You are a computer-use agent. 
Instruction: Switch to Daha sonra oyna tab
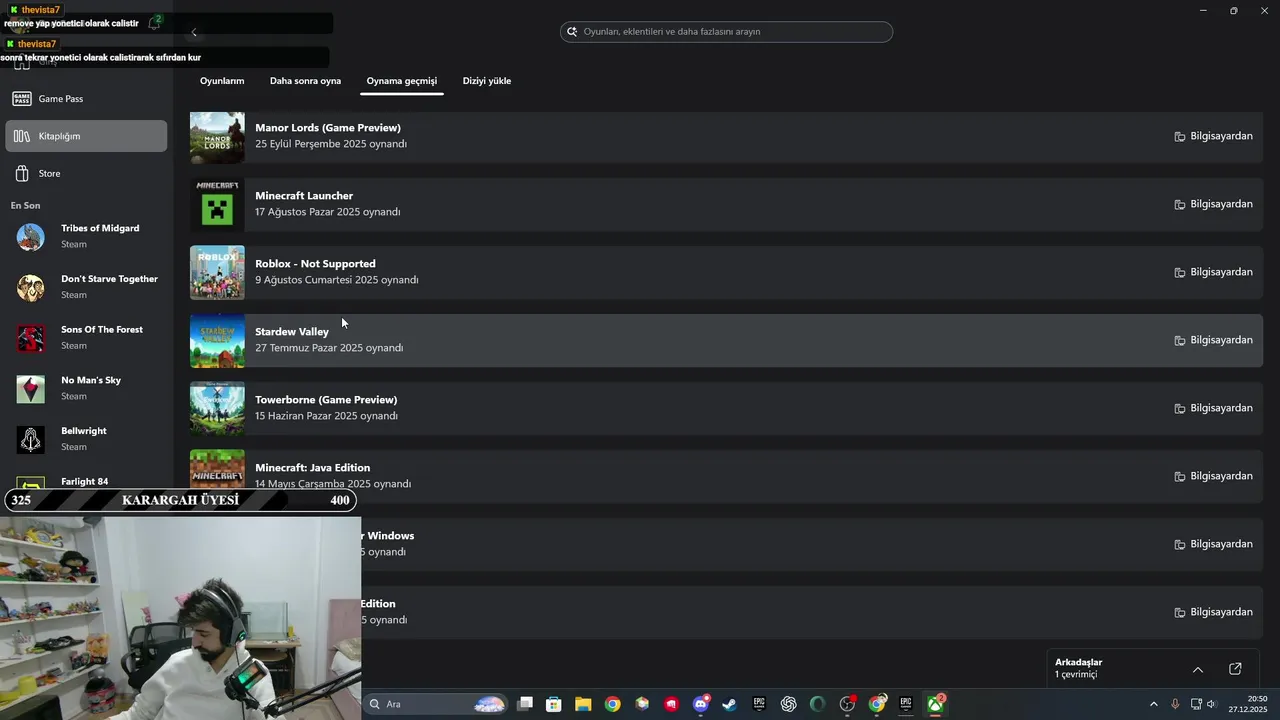coord(305,81)
